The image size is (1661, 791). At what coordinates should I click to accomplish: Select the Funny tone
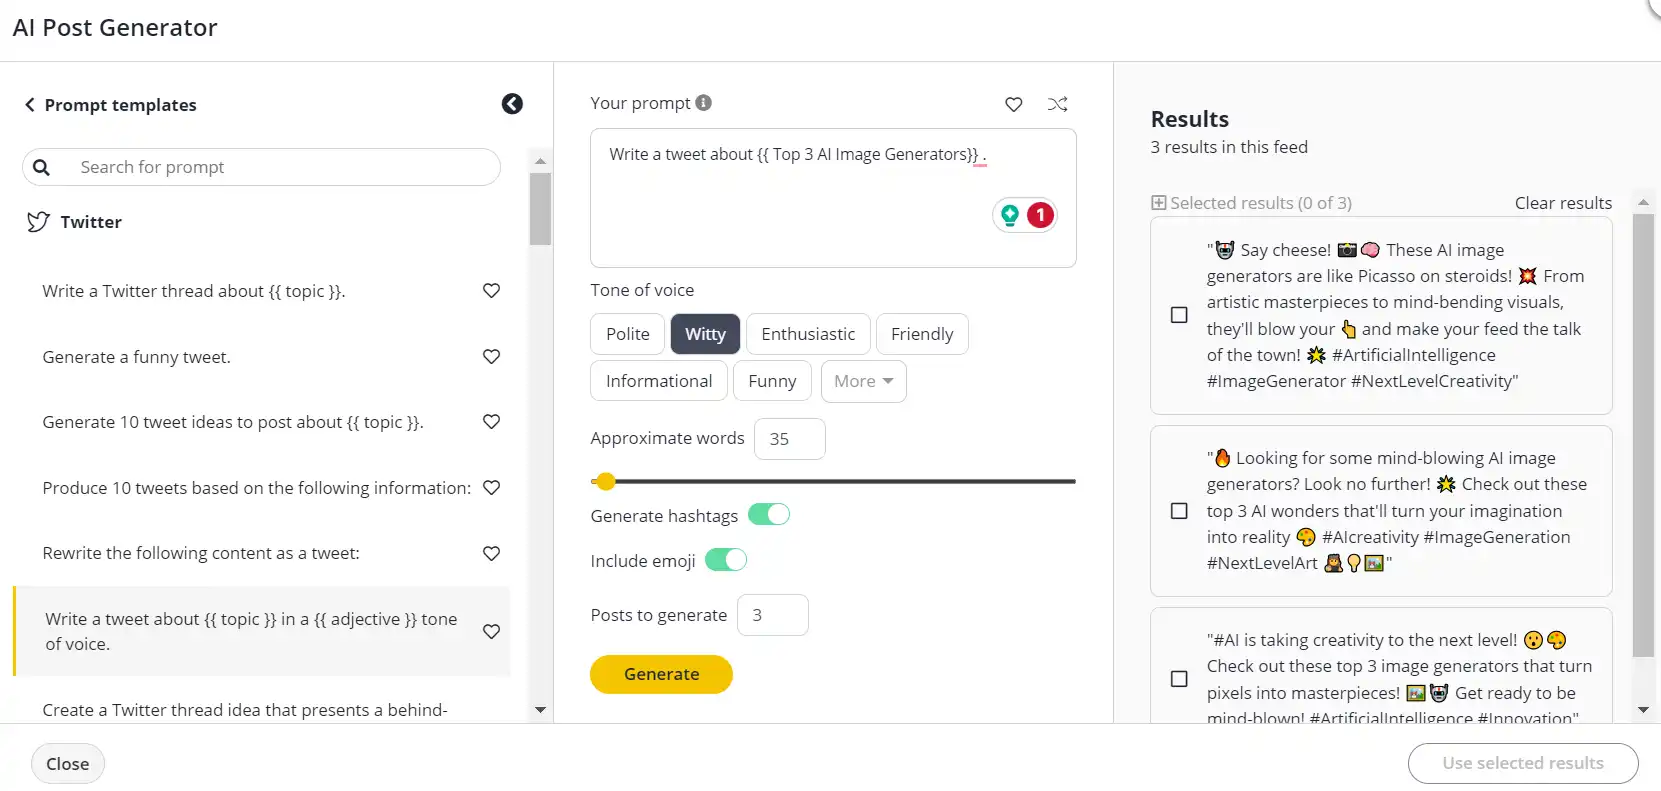tap(772, 381)
